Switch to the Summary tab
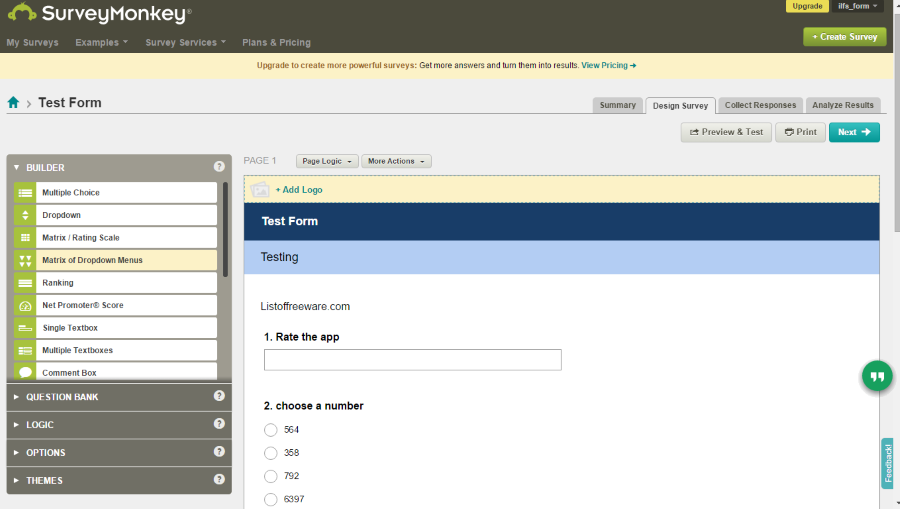This screenshot has height=509, width=900. (618, 105)
